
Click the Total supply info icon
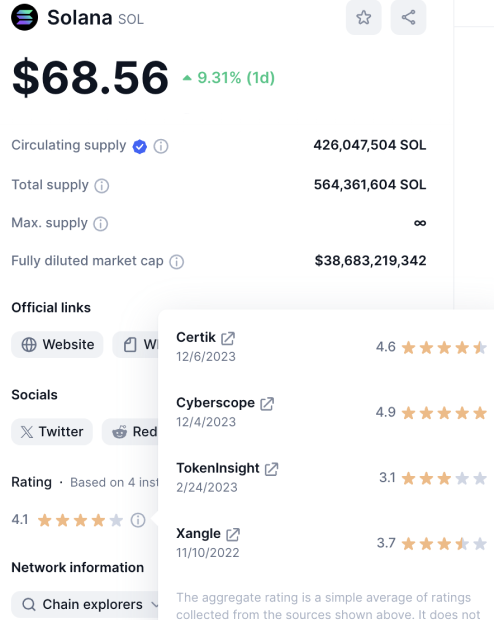(102, 185)
